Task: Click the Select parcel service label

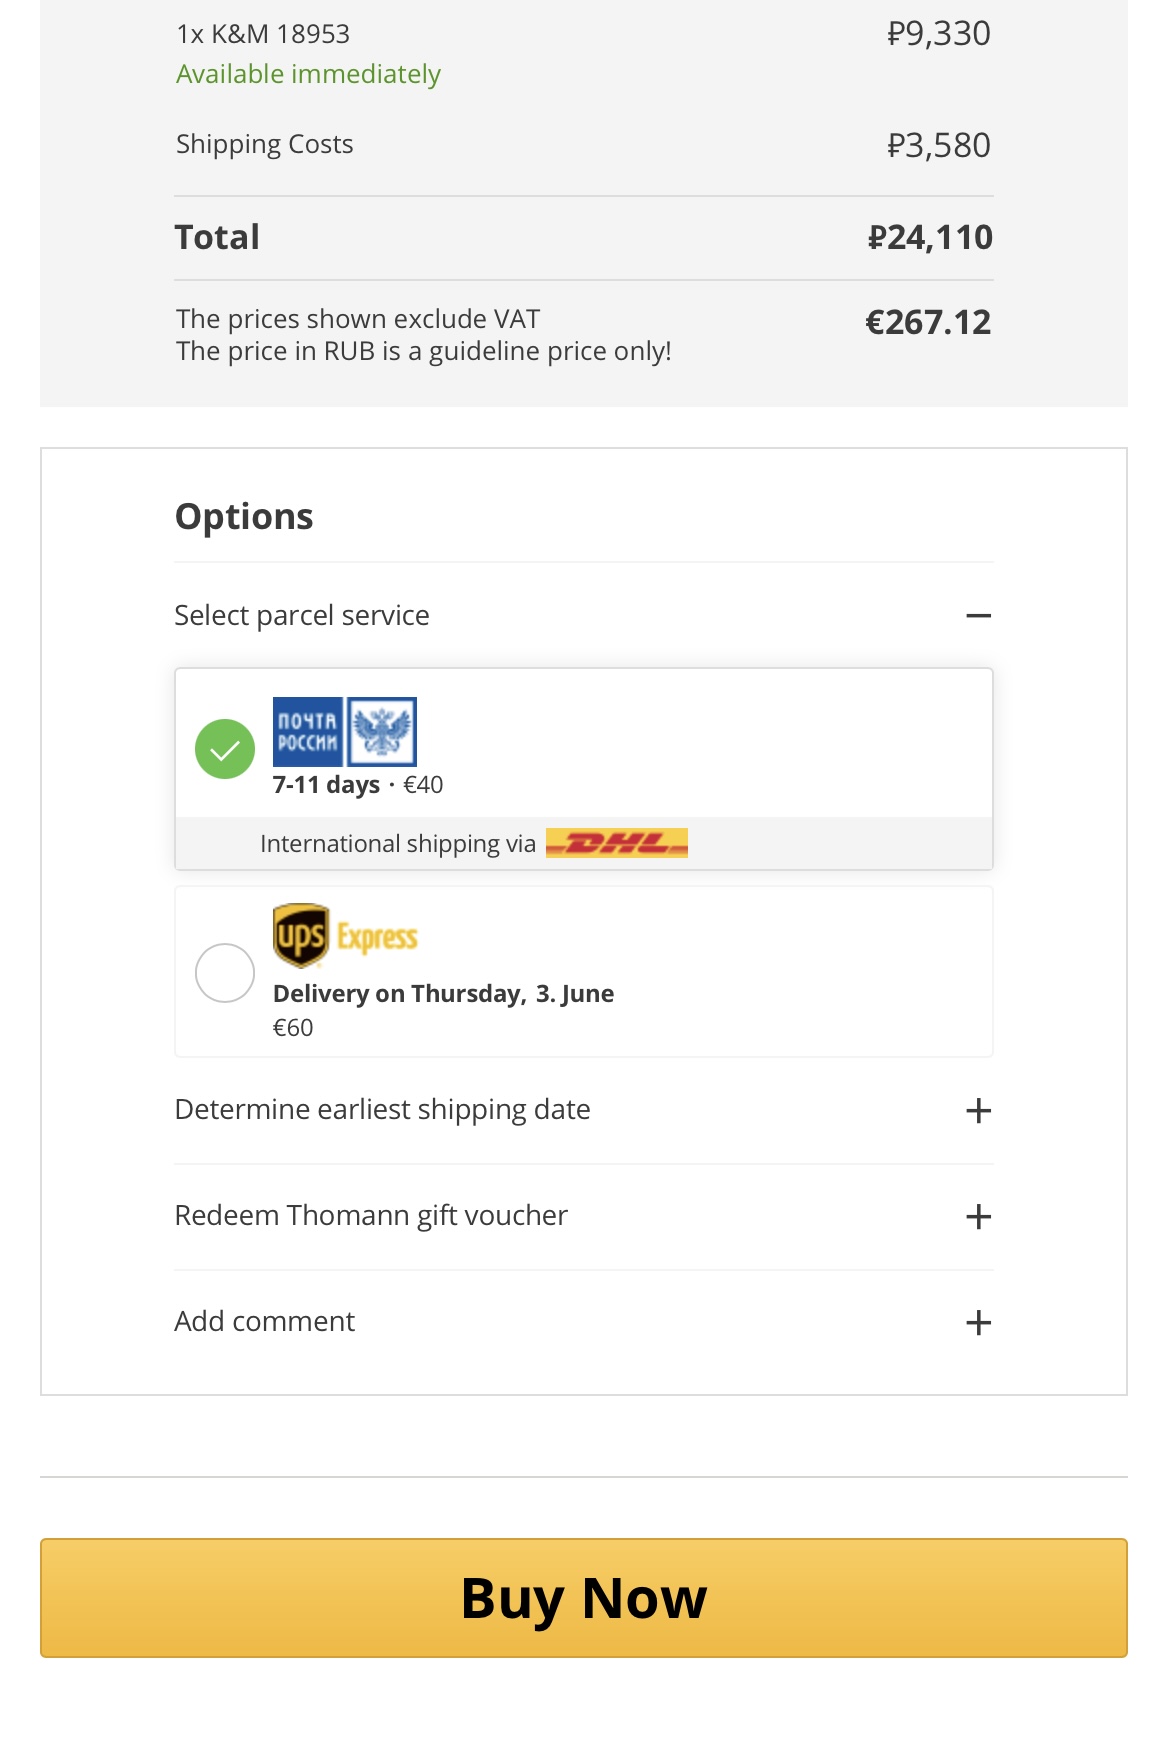Action: [302, 616]
